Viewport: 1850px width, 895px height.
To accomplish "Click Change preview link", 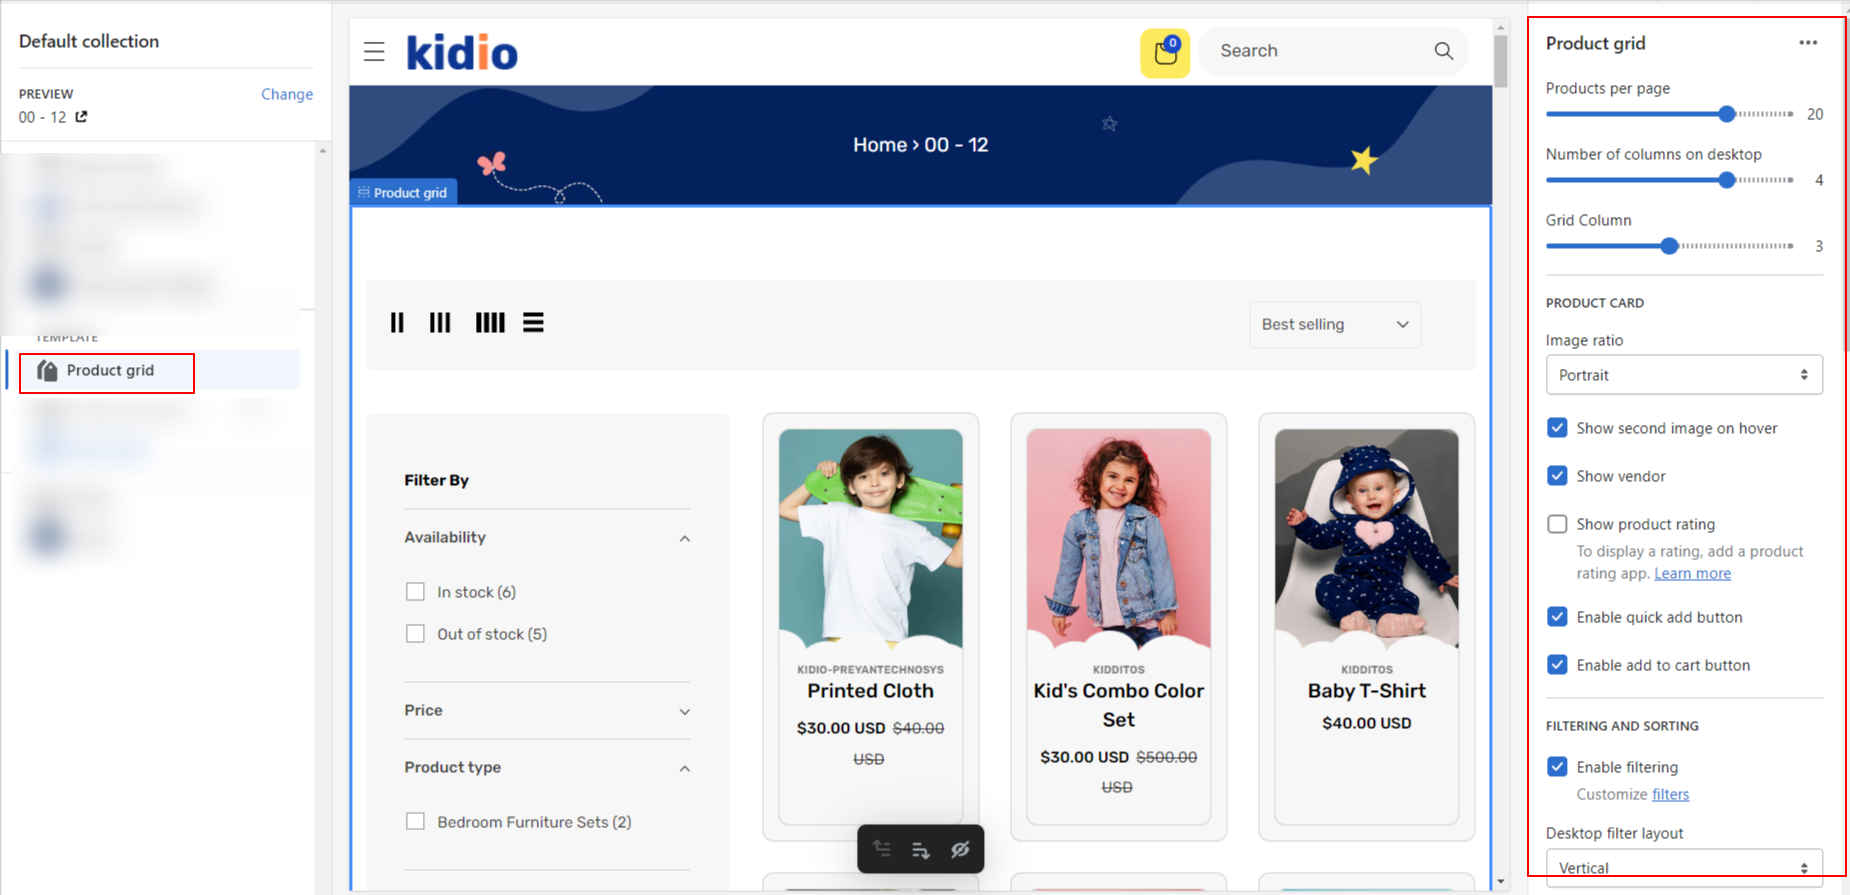I will 287,94.
